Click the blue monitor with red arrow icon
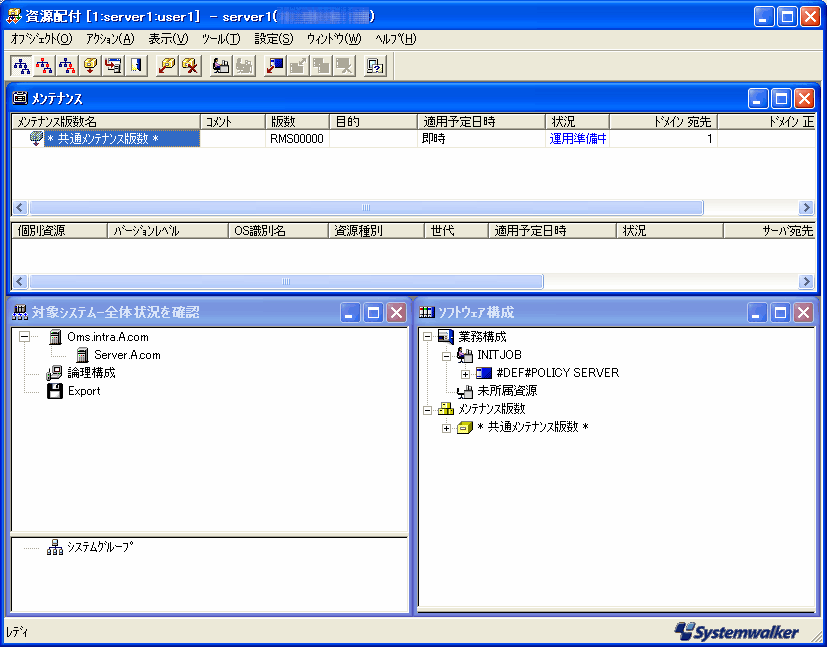This screenshot has height=647, width=827. click(275, 66)
